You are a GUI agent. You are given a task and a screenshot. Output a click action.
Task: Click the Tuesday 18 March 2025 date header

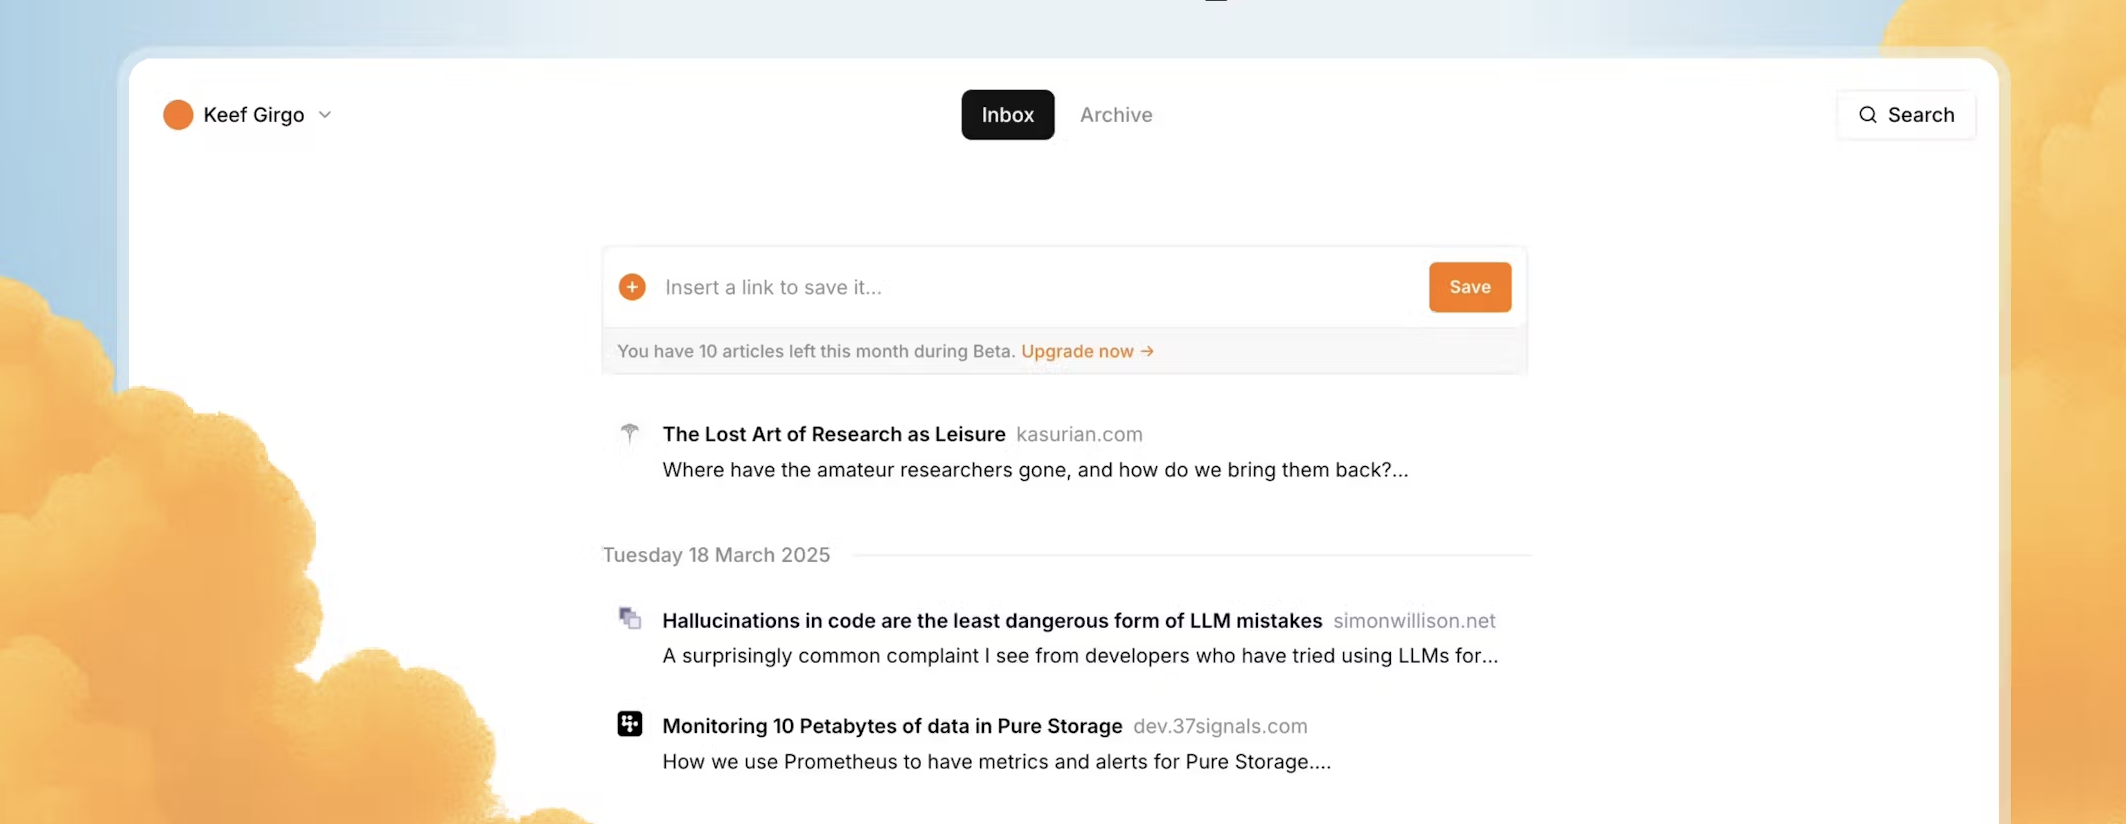(x=716, y=555)
